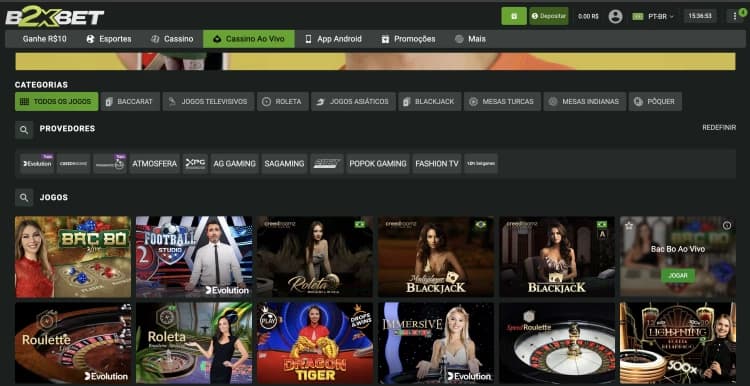Open the Cassino Ao Vivo tab
This screenshot has height=386, width=750.
pos(249,39)
